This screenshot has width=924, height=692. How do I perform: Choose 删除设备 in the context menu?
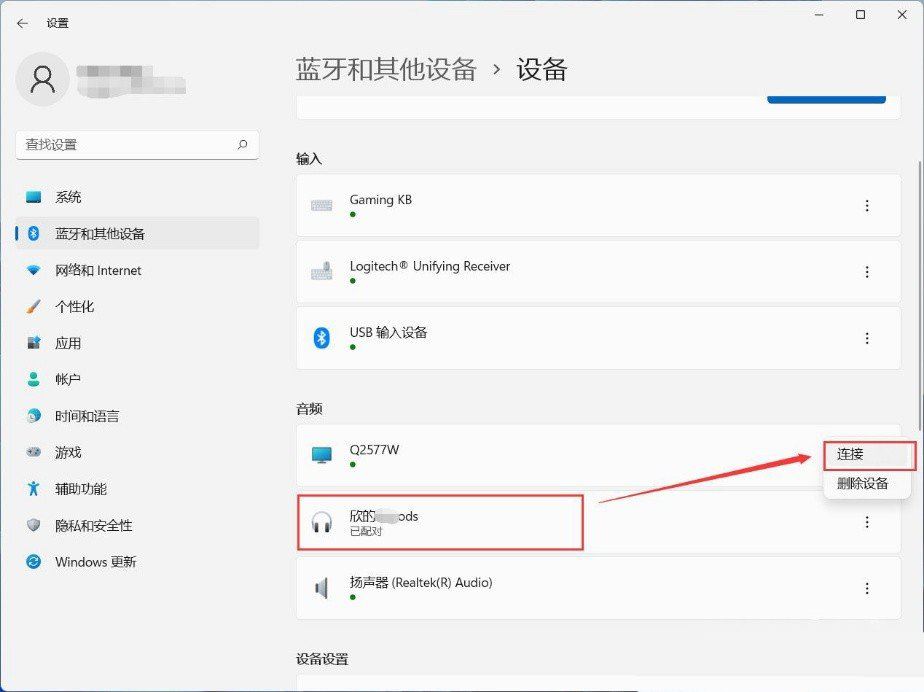(867, 484)
